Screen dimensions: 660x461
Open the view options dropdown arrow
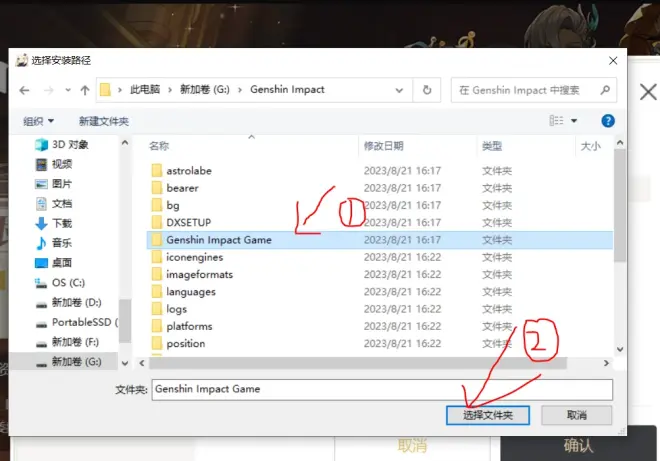(574, 121)
